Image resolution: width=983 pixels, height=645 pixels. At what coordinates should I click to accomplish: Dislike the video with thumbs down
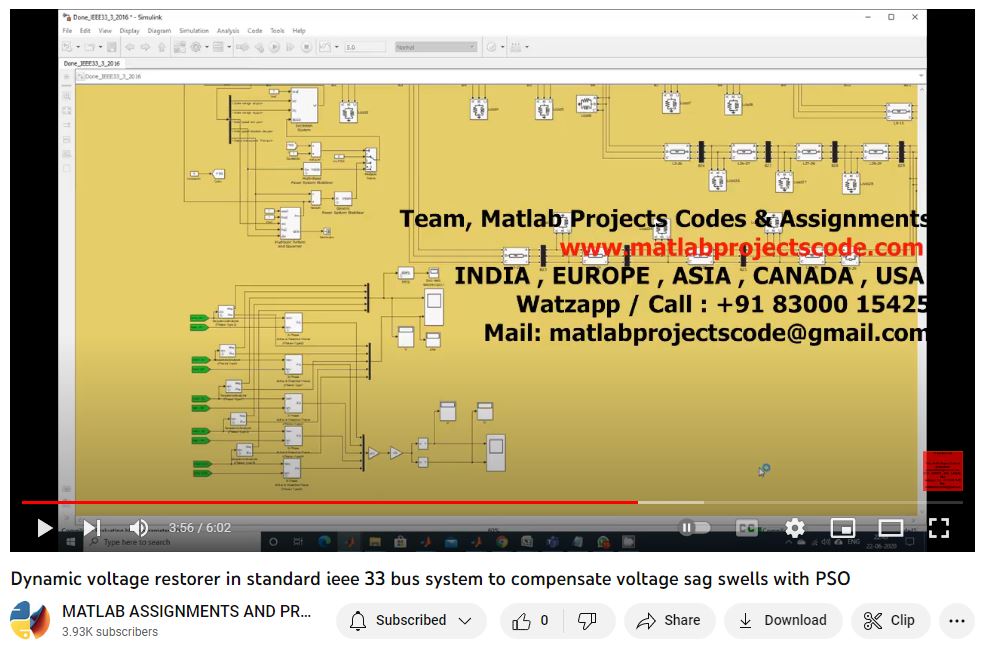click(587, 620)
